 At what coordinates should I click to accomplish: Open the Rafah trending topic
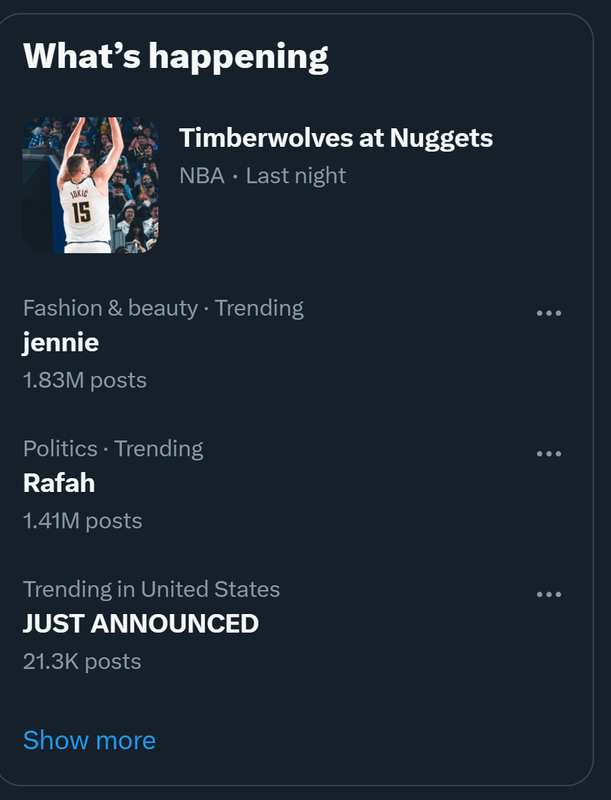(x=56, y=484)
